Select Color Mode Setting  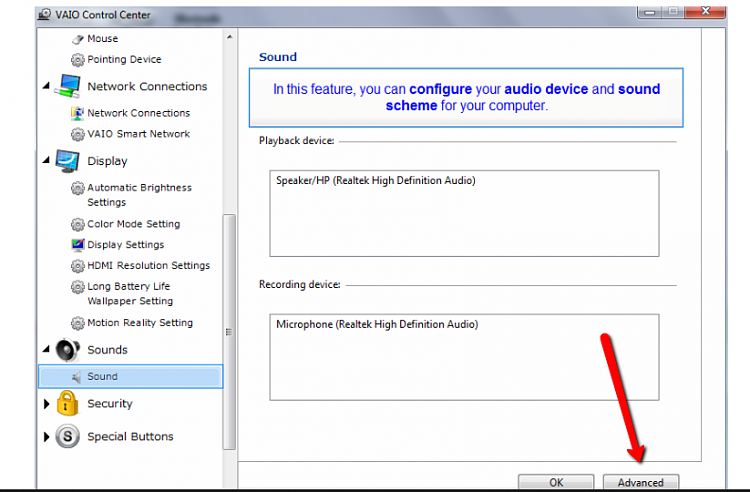click(133, 224)
